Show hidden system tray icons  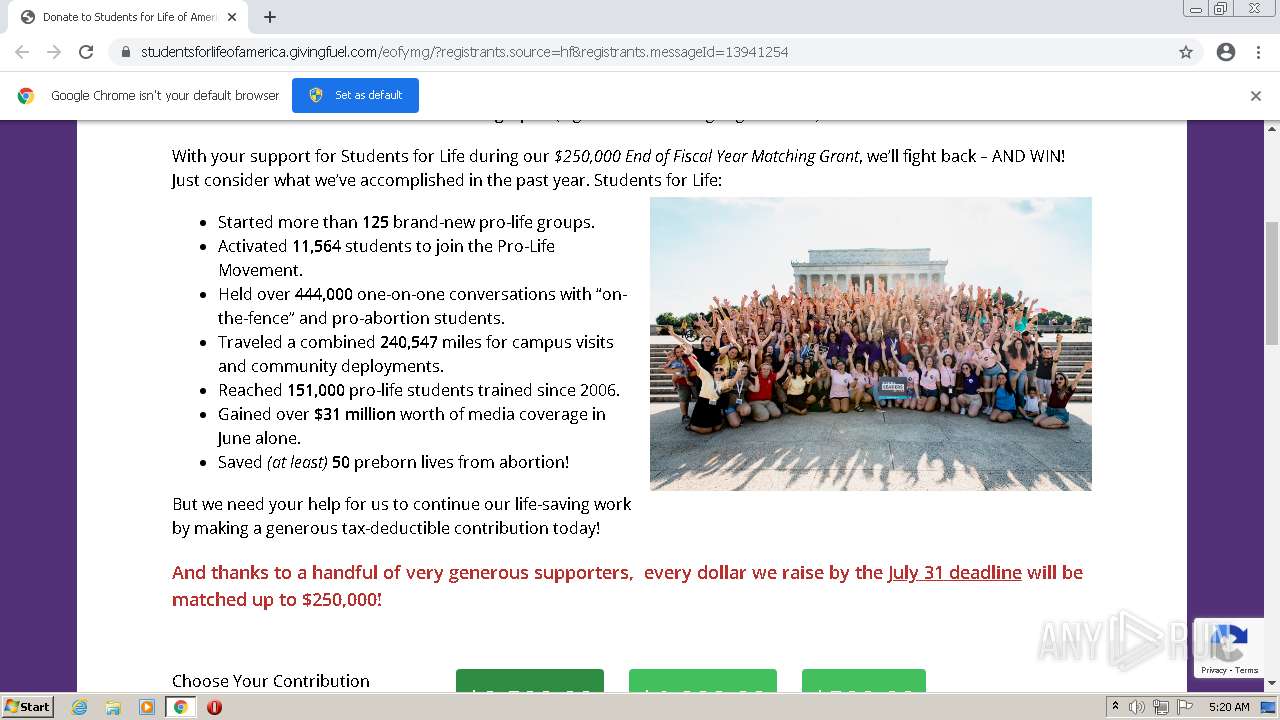pos(1115,707)
